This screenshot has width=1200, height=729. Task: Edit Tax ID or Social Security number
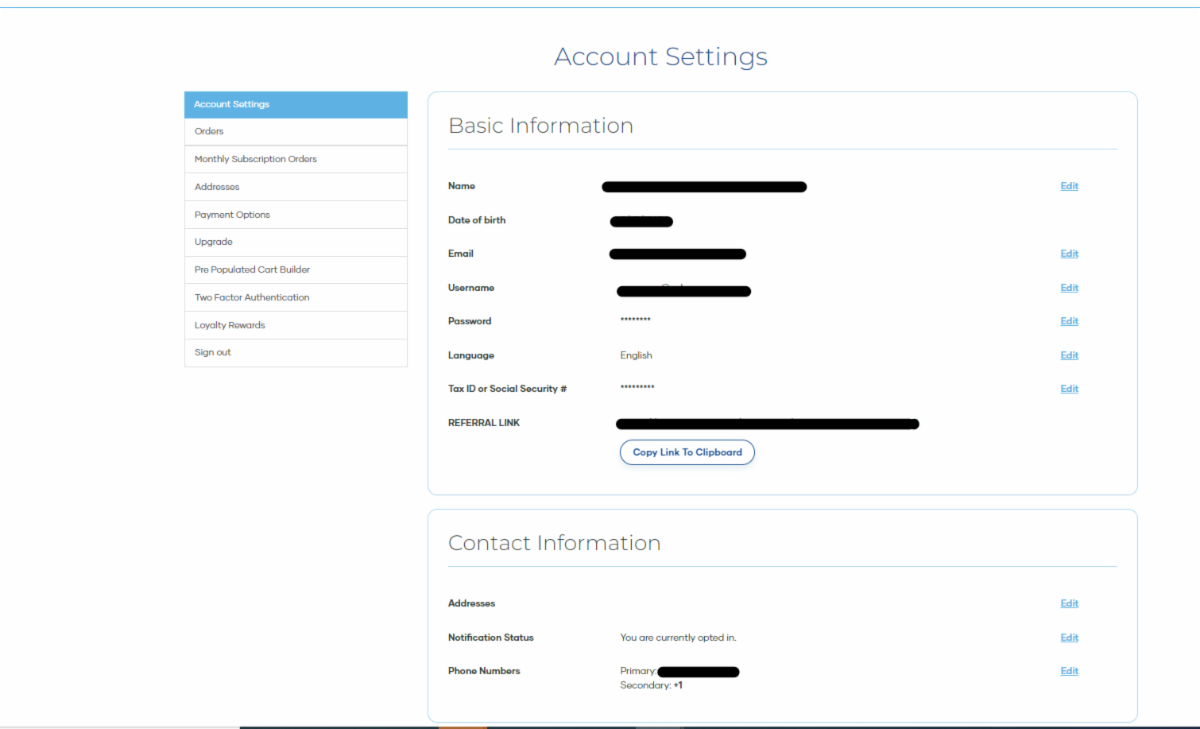coord(1069,389)
